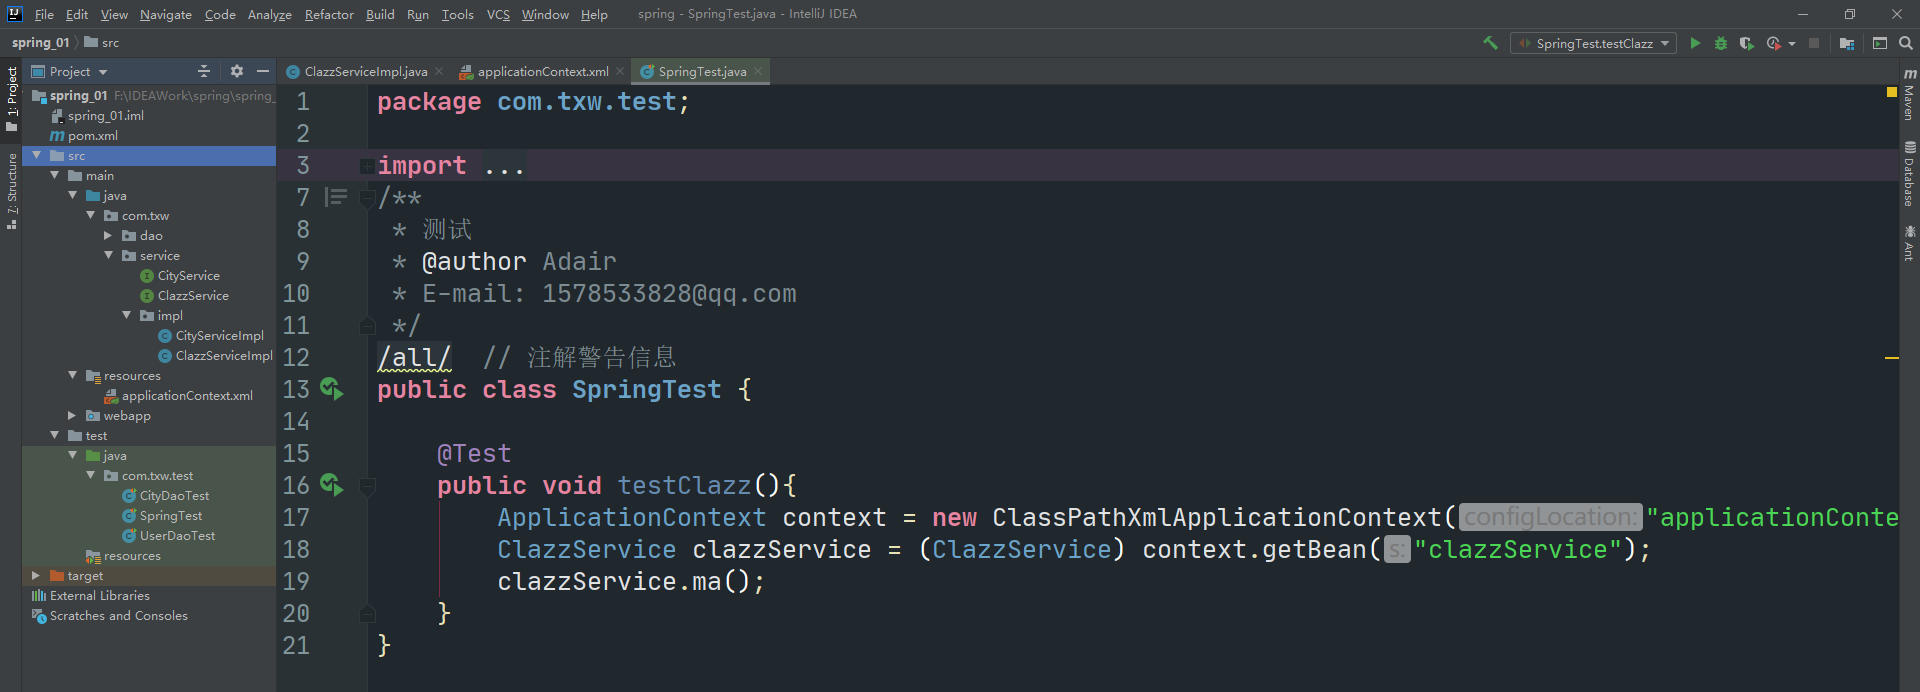The height and width of the screenshot is (692, 1920).
Task: Click the warning stripe mark in error stripe
Action: [x=1891, y=358]
